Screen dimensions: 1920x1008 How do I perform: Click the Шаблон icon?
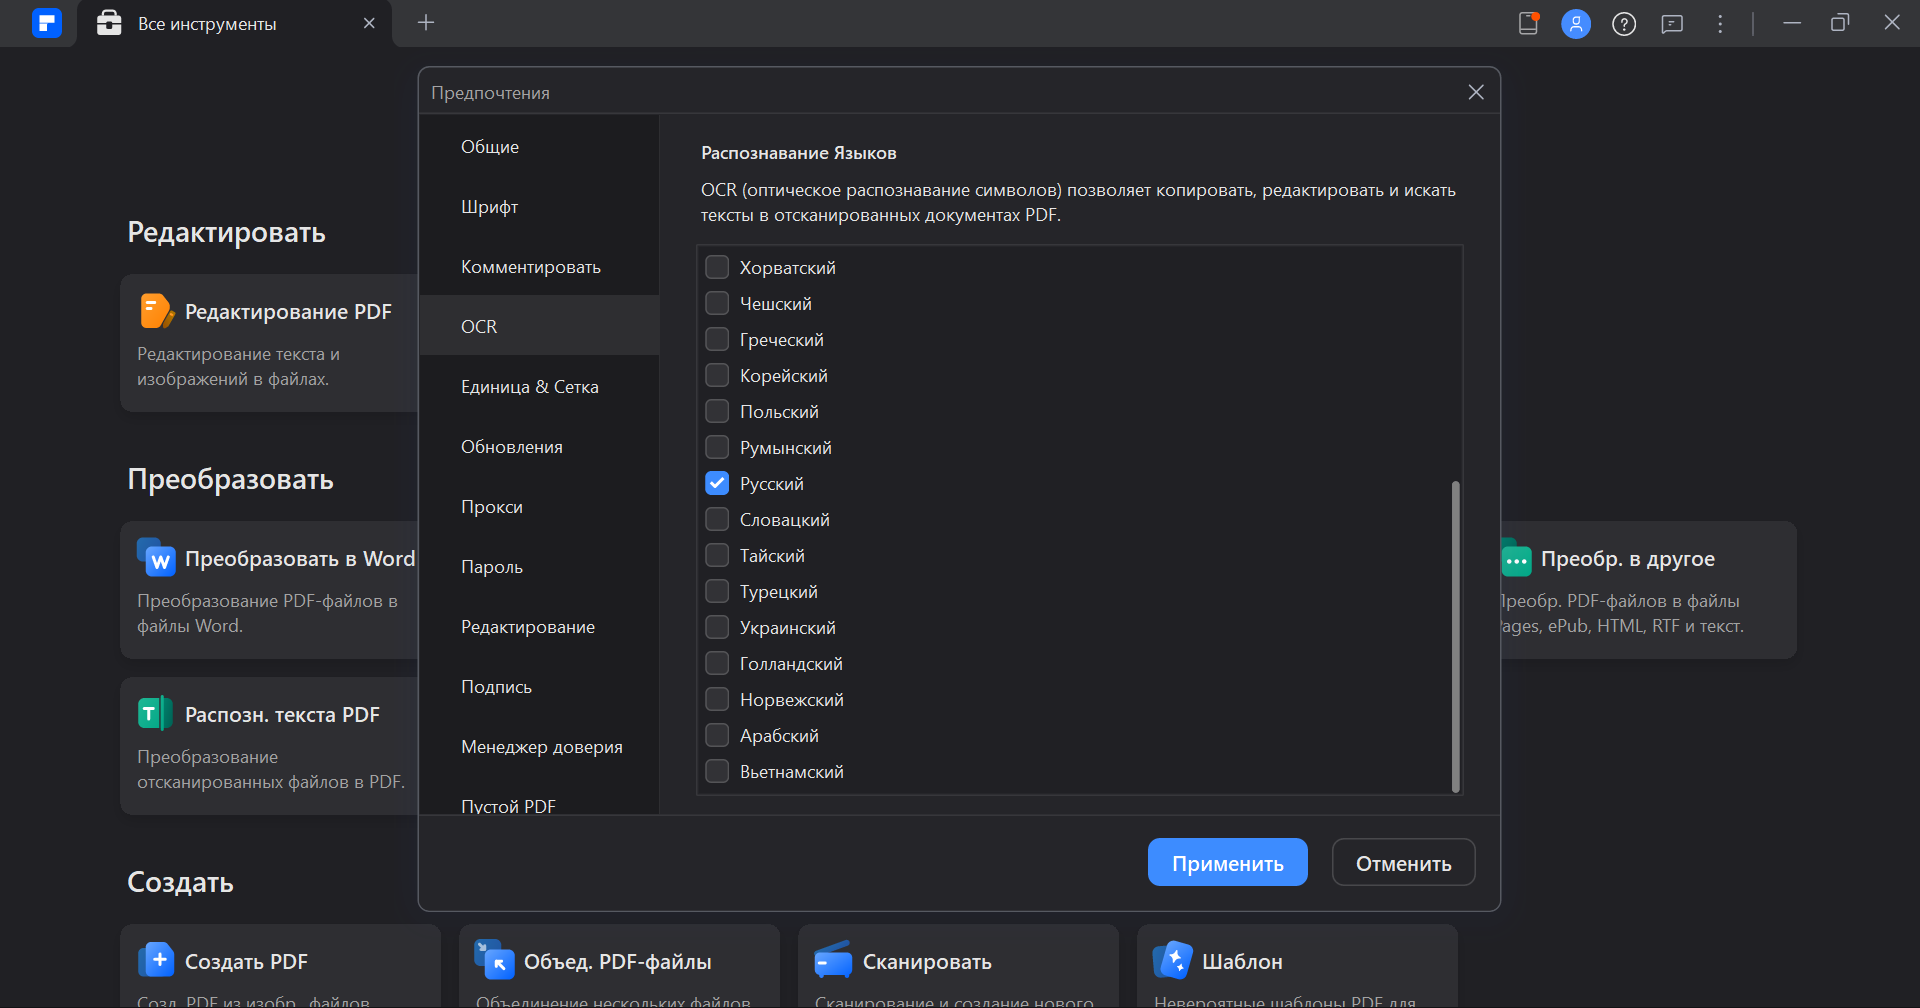point(1172,960)
